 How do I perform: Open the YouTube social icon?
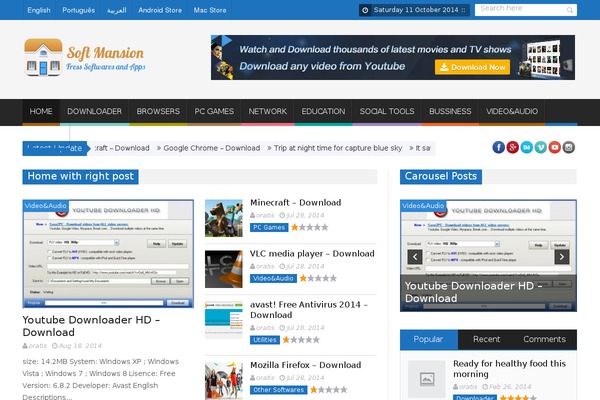[x=554, y=147]
